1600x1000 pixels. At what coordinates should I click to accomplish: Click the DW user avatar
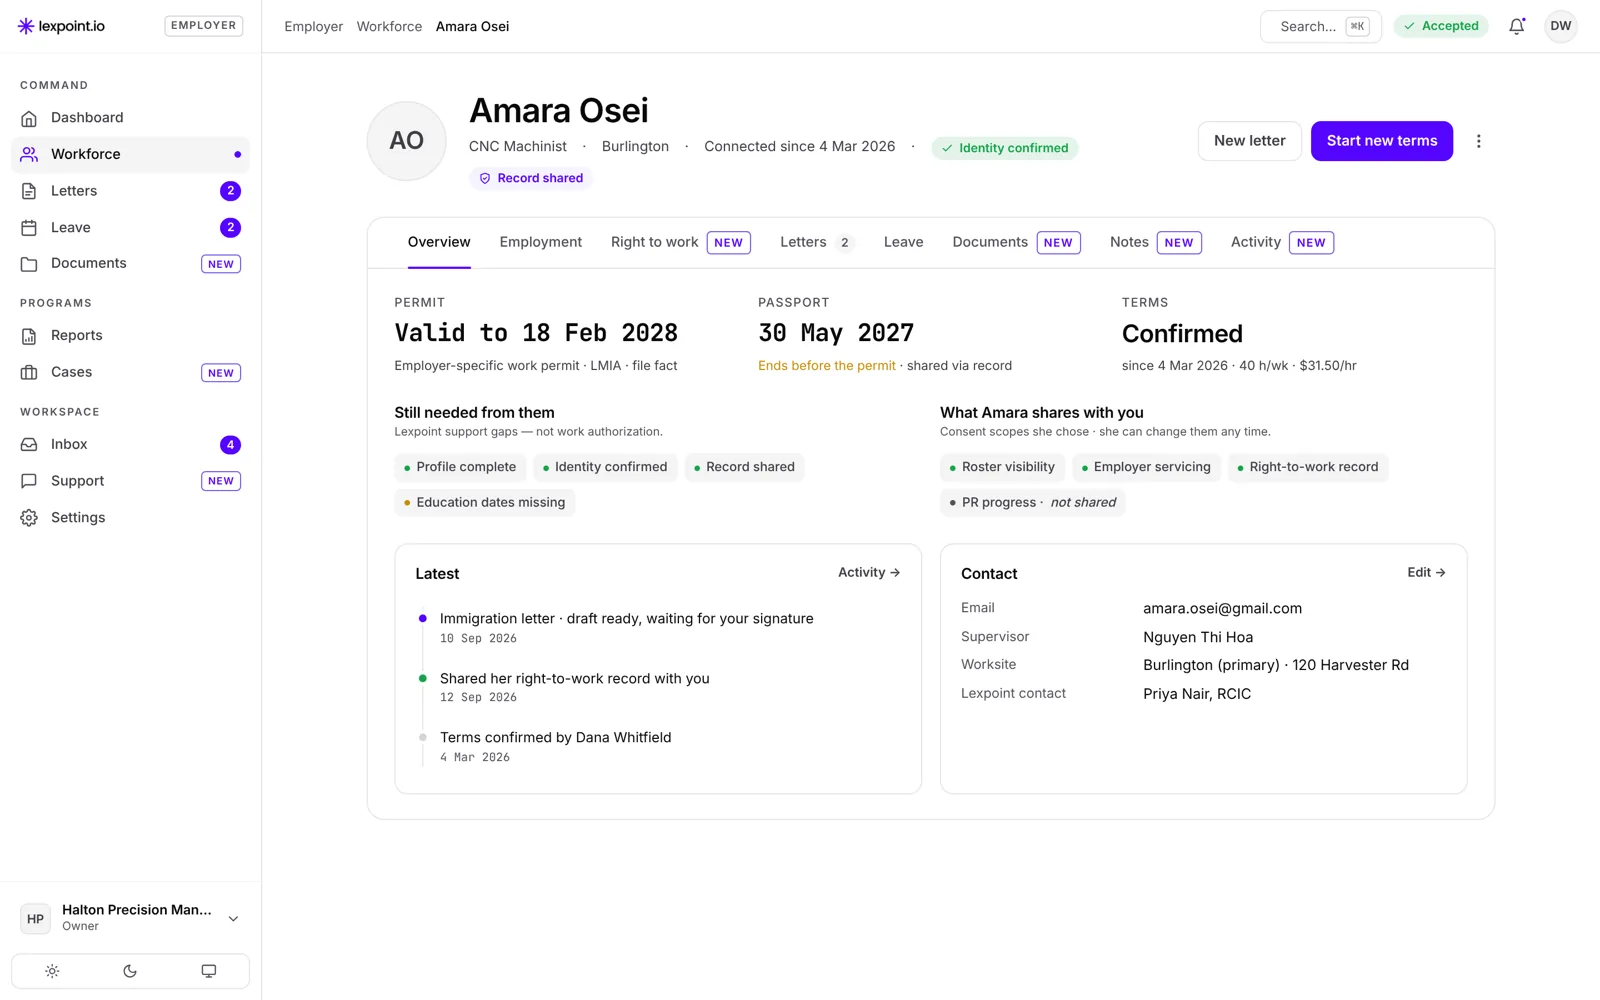(1560, 26)
